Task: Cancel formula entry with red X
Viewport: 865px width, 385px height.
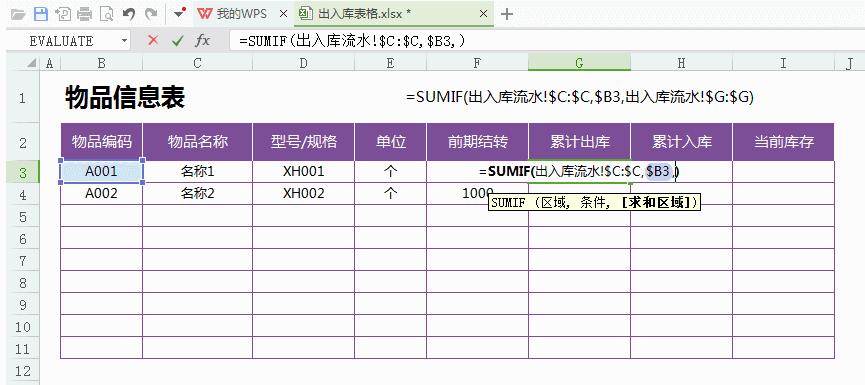Action: coord(153,40)
